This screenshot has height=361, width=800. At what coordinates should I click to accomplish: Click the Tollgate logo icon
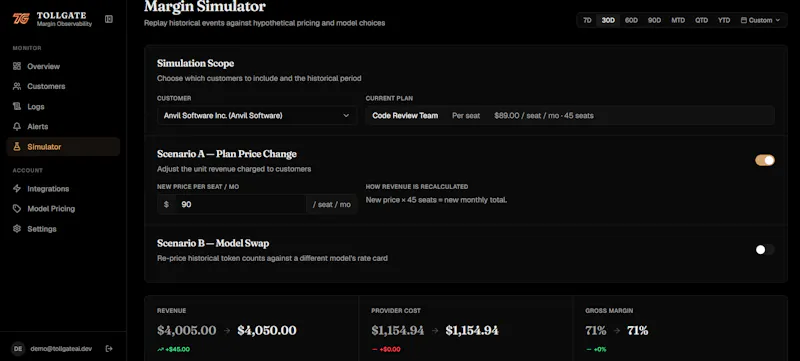point(21,19)
